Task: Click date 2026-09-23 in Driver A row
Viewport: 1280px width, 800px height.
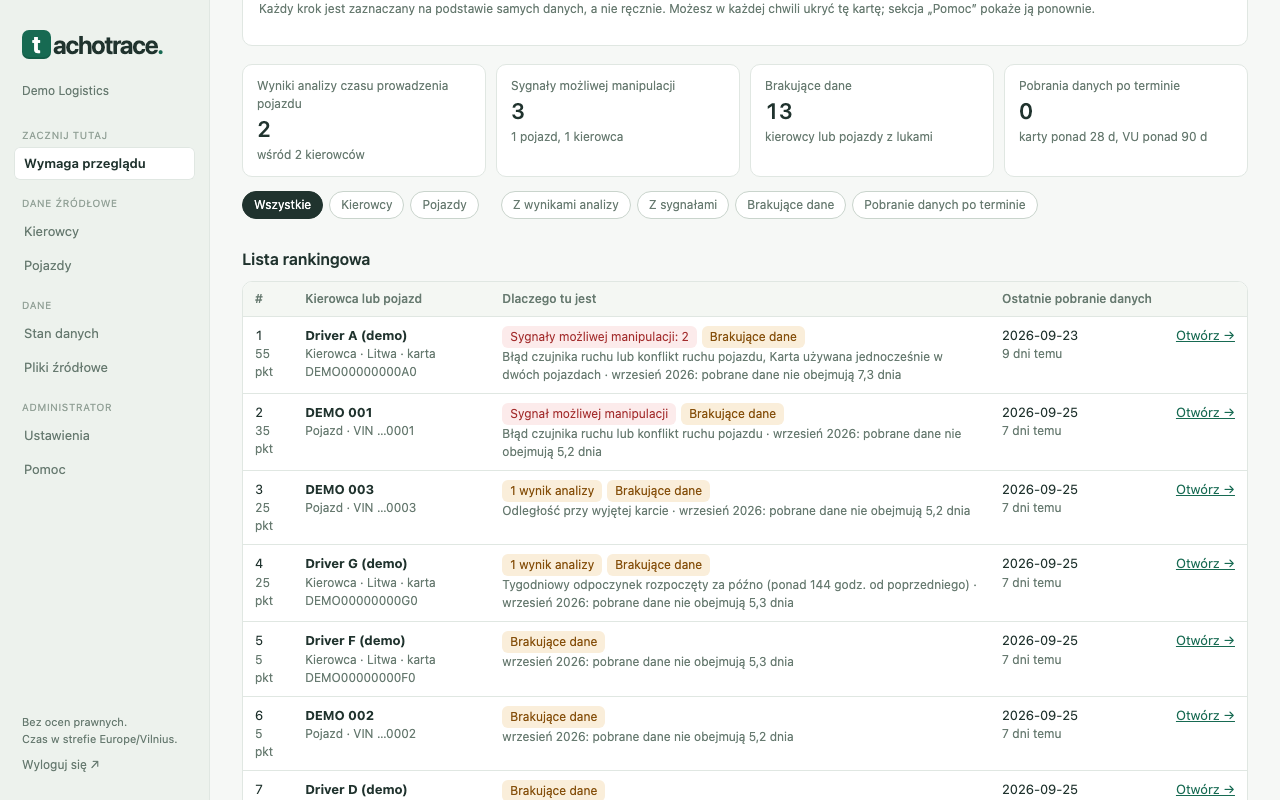Action: (x=1040, y=336)
